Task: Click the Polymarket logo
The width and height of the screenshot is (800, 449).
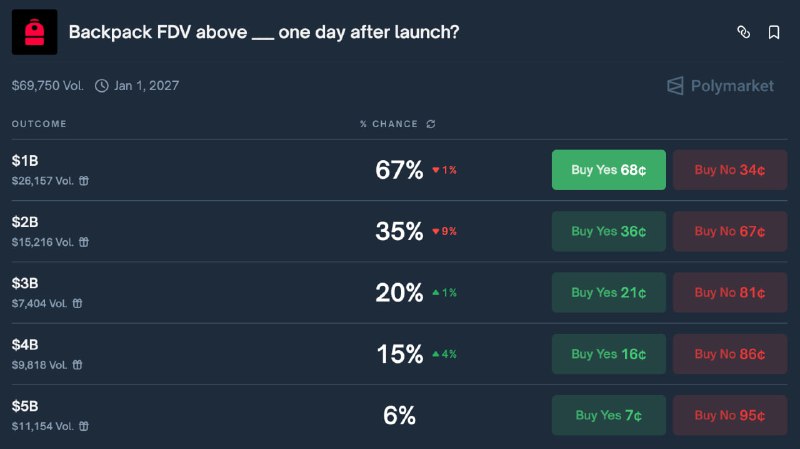Action: [720, 86]
